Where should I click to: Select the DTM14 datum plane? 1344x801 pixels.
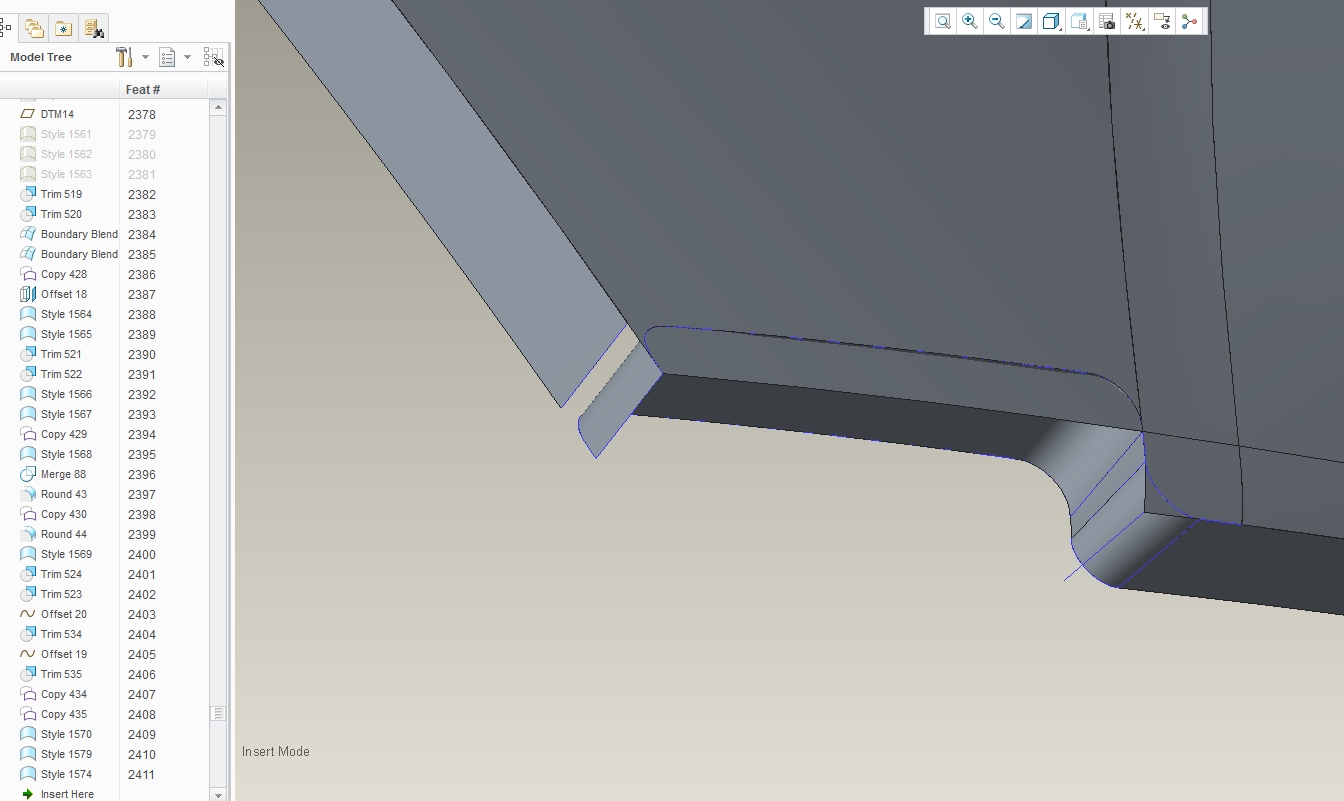tap(57, 114)
